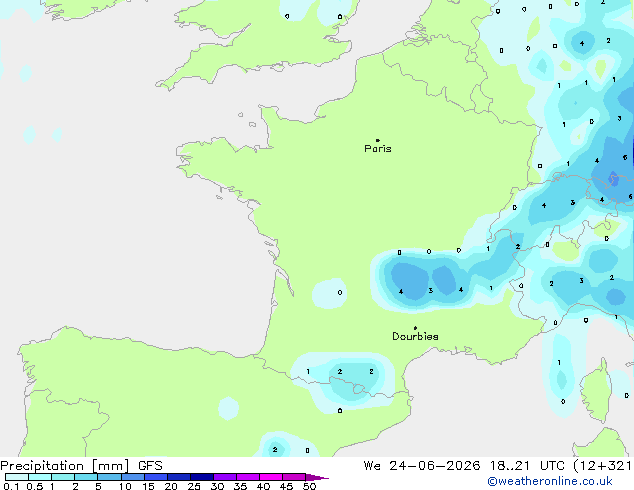Screen dimensions: 634x490
Task: Click the legend label '15'
Action: coord(148,486)
